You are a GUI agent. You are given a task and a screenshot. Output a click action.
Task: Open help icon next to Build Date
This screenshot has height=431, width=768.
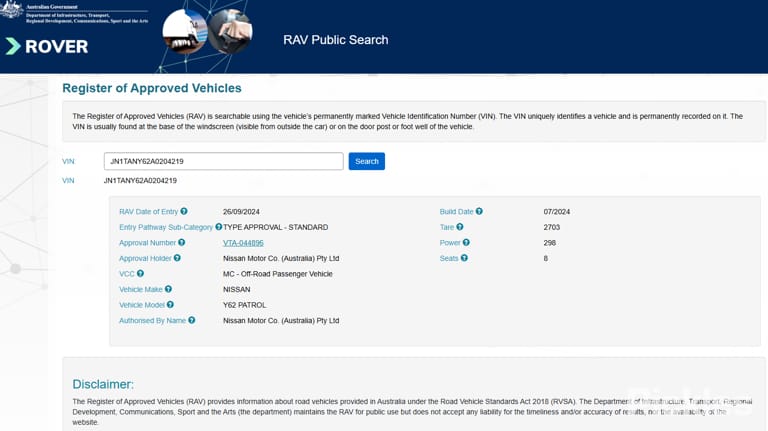click(x=479, y=211)
